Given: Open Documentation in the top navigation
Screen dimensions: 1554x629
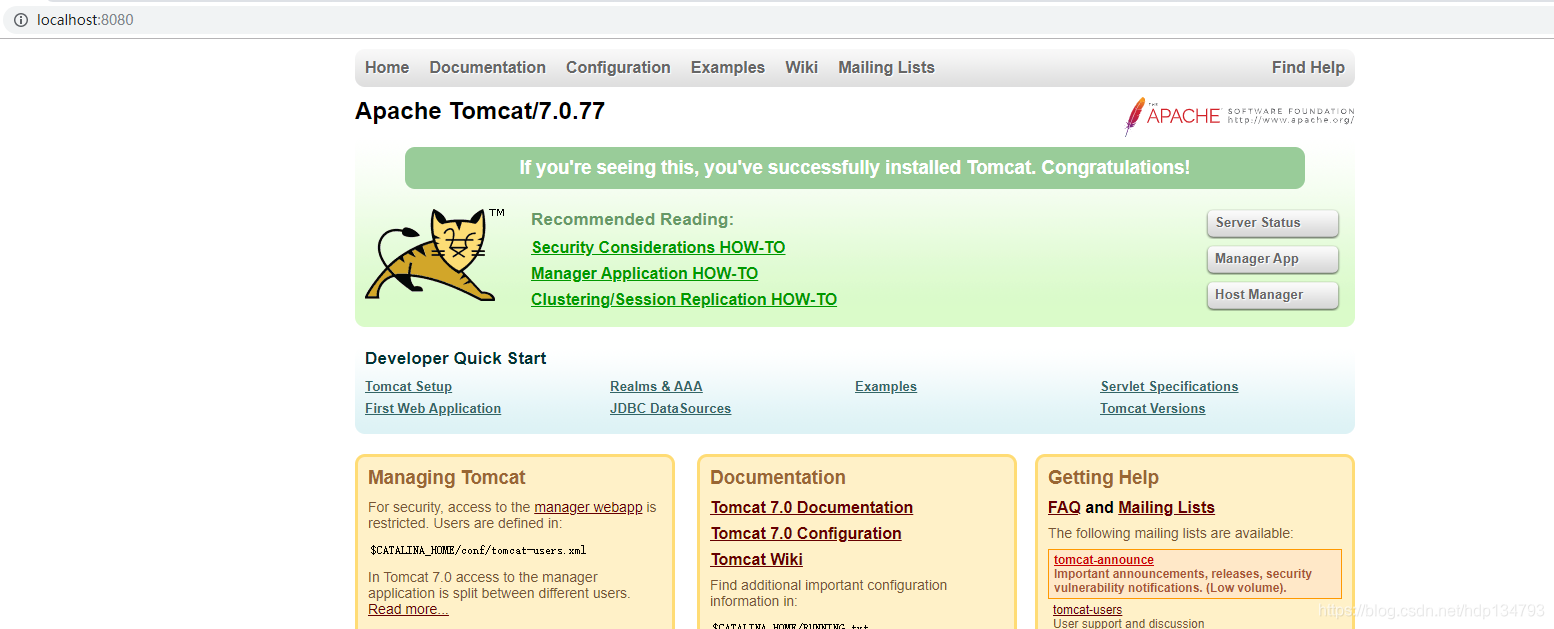Looking at the screenshot, I should [x=487, y=67].
